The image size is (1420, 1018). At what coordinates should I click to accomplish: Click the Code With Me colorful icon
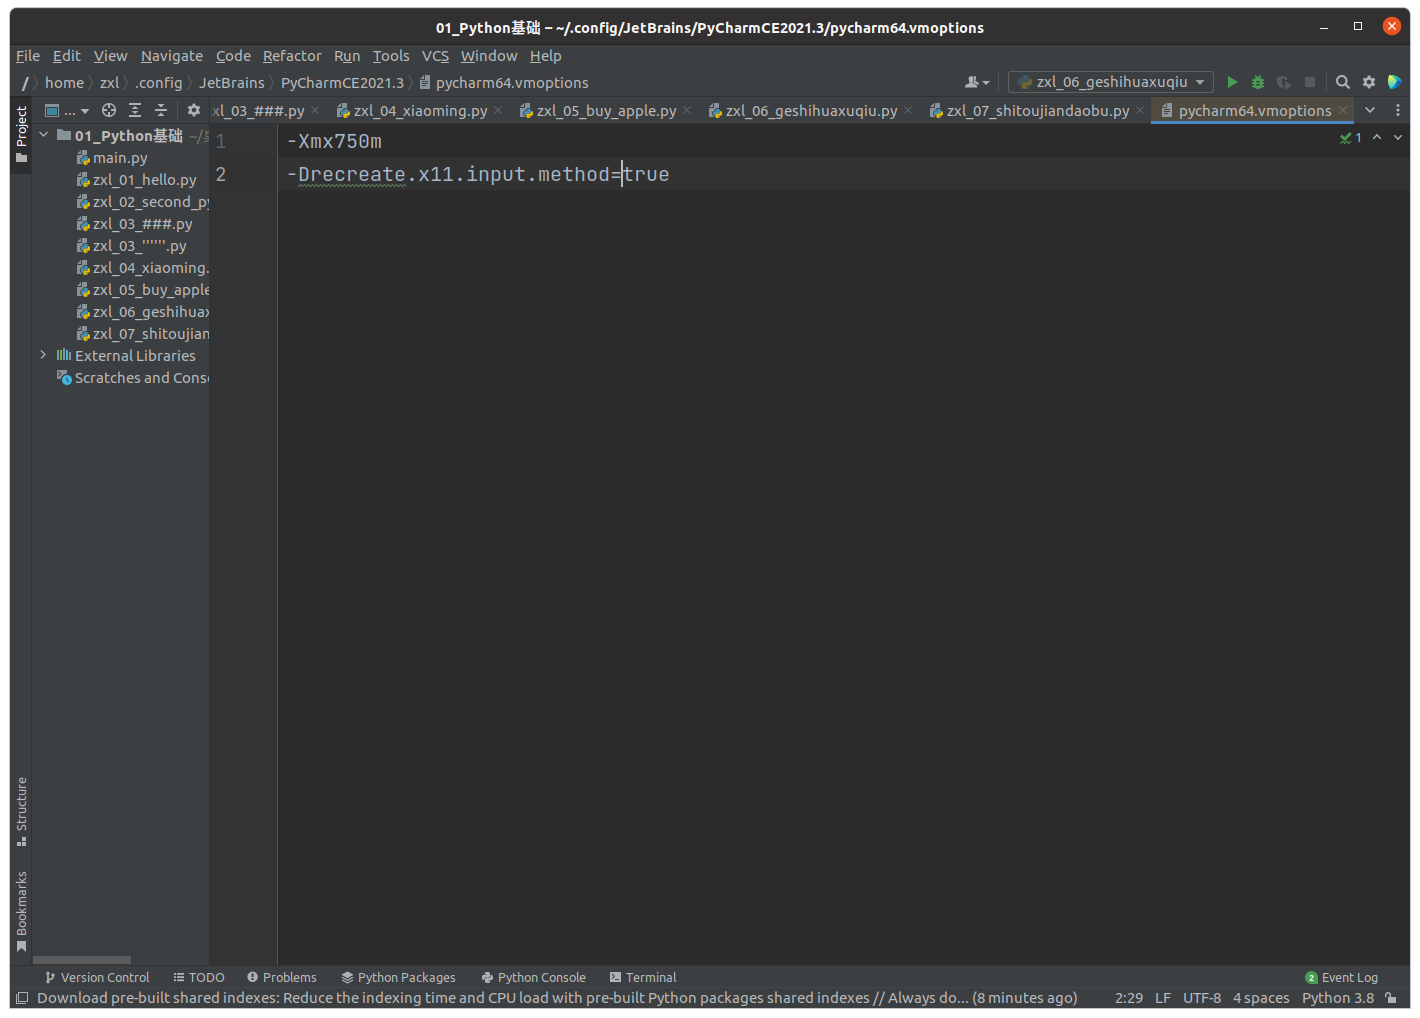click(1394, 82)
